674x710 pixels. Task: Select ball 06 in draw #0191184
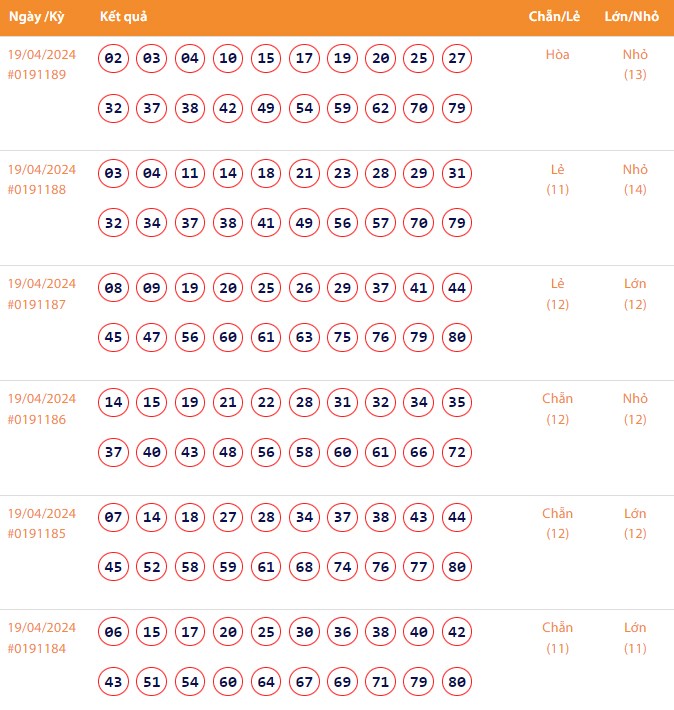coord(114,633)
